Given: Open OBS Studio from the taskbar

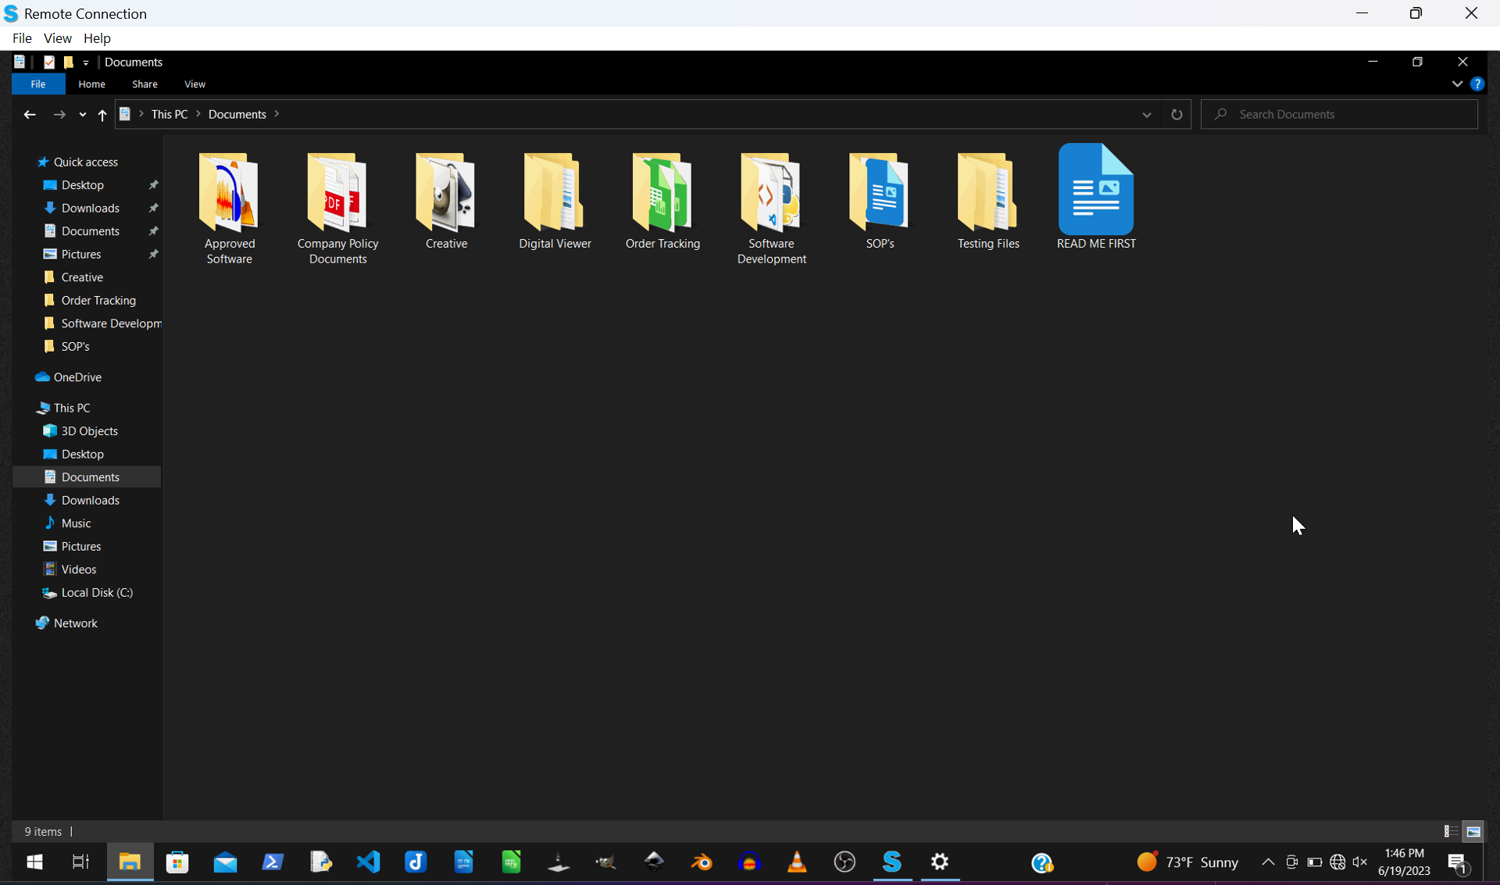Looking at the screenshot, I should click(845, 862).
